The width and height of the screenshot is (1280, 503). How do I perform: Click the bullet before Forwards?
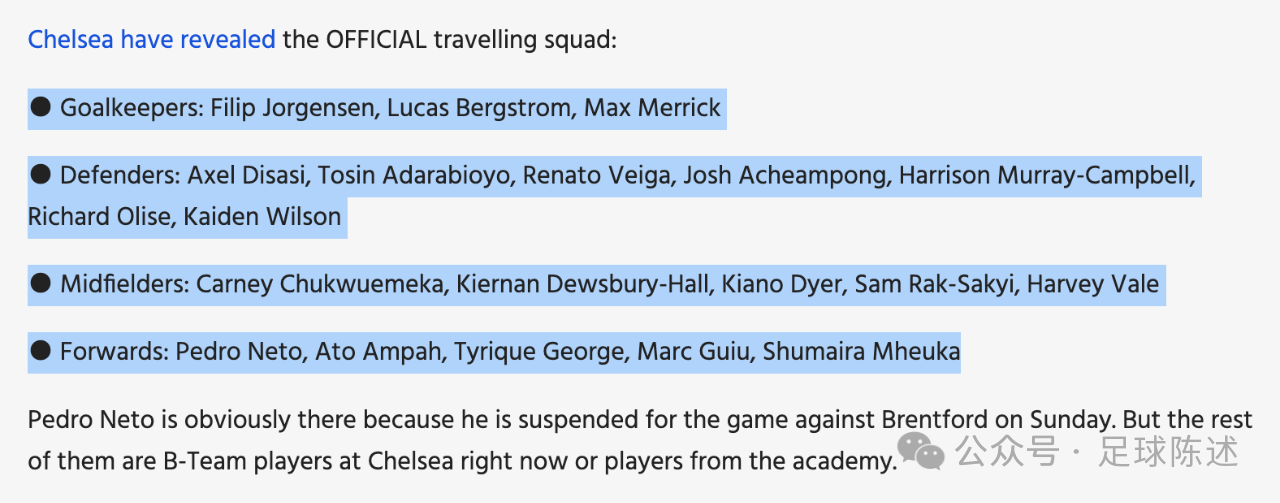pos(41,351)
